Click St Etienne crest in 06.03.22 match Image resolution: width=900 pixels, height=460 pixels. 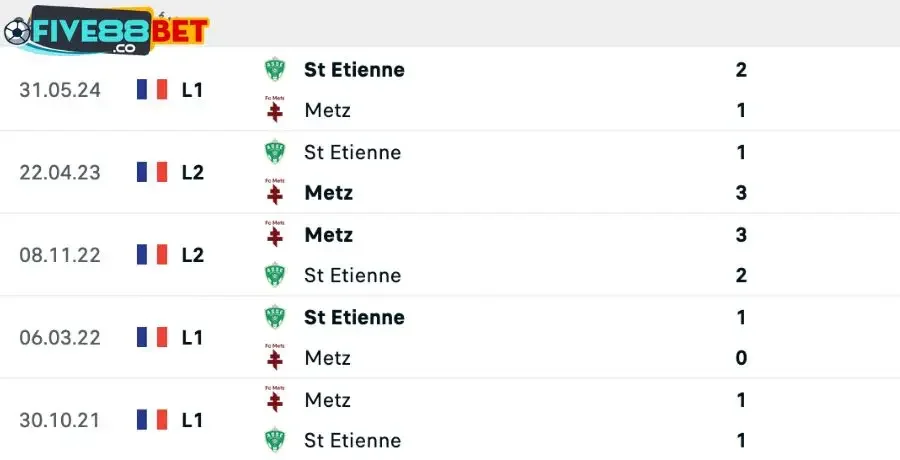tap(274, 317)
